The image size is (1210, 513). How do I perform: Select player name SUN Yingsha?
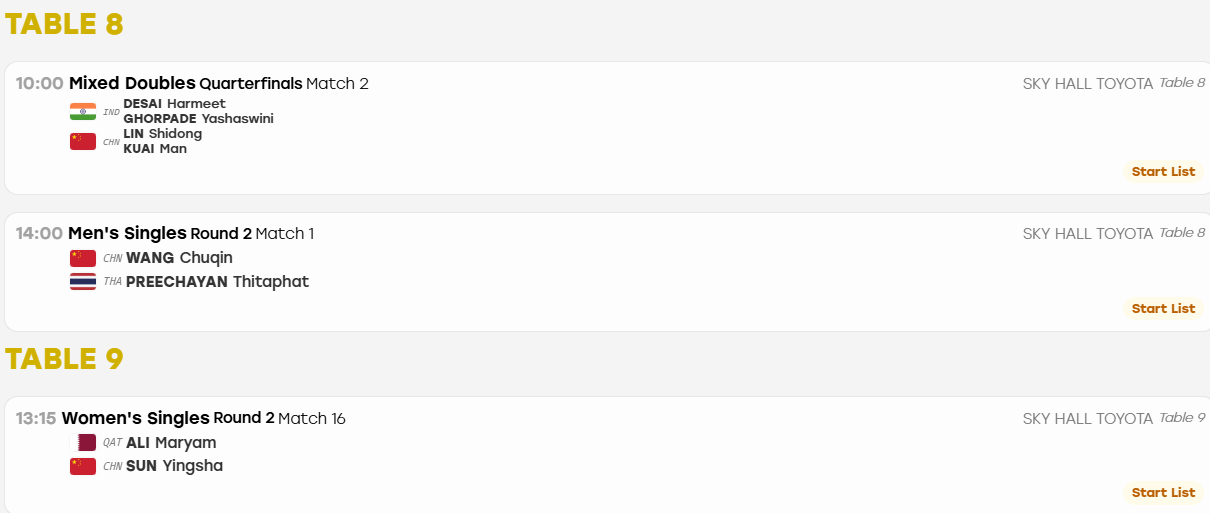click(x=174, y=466)
